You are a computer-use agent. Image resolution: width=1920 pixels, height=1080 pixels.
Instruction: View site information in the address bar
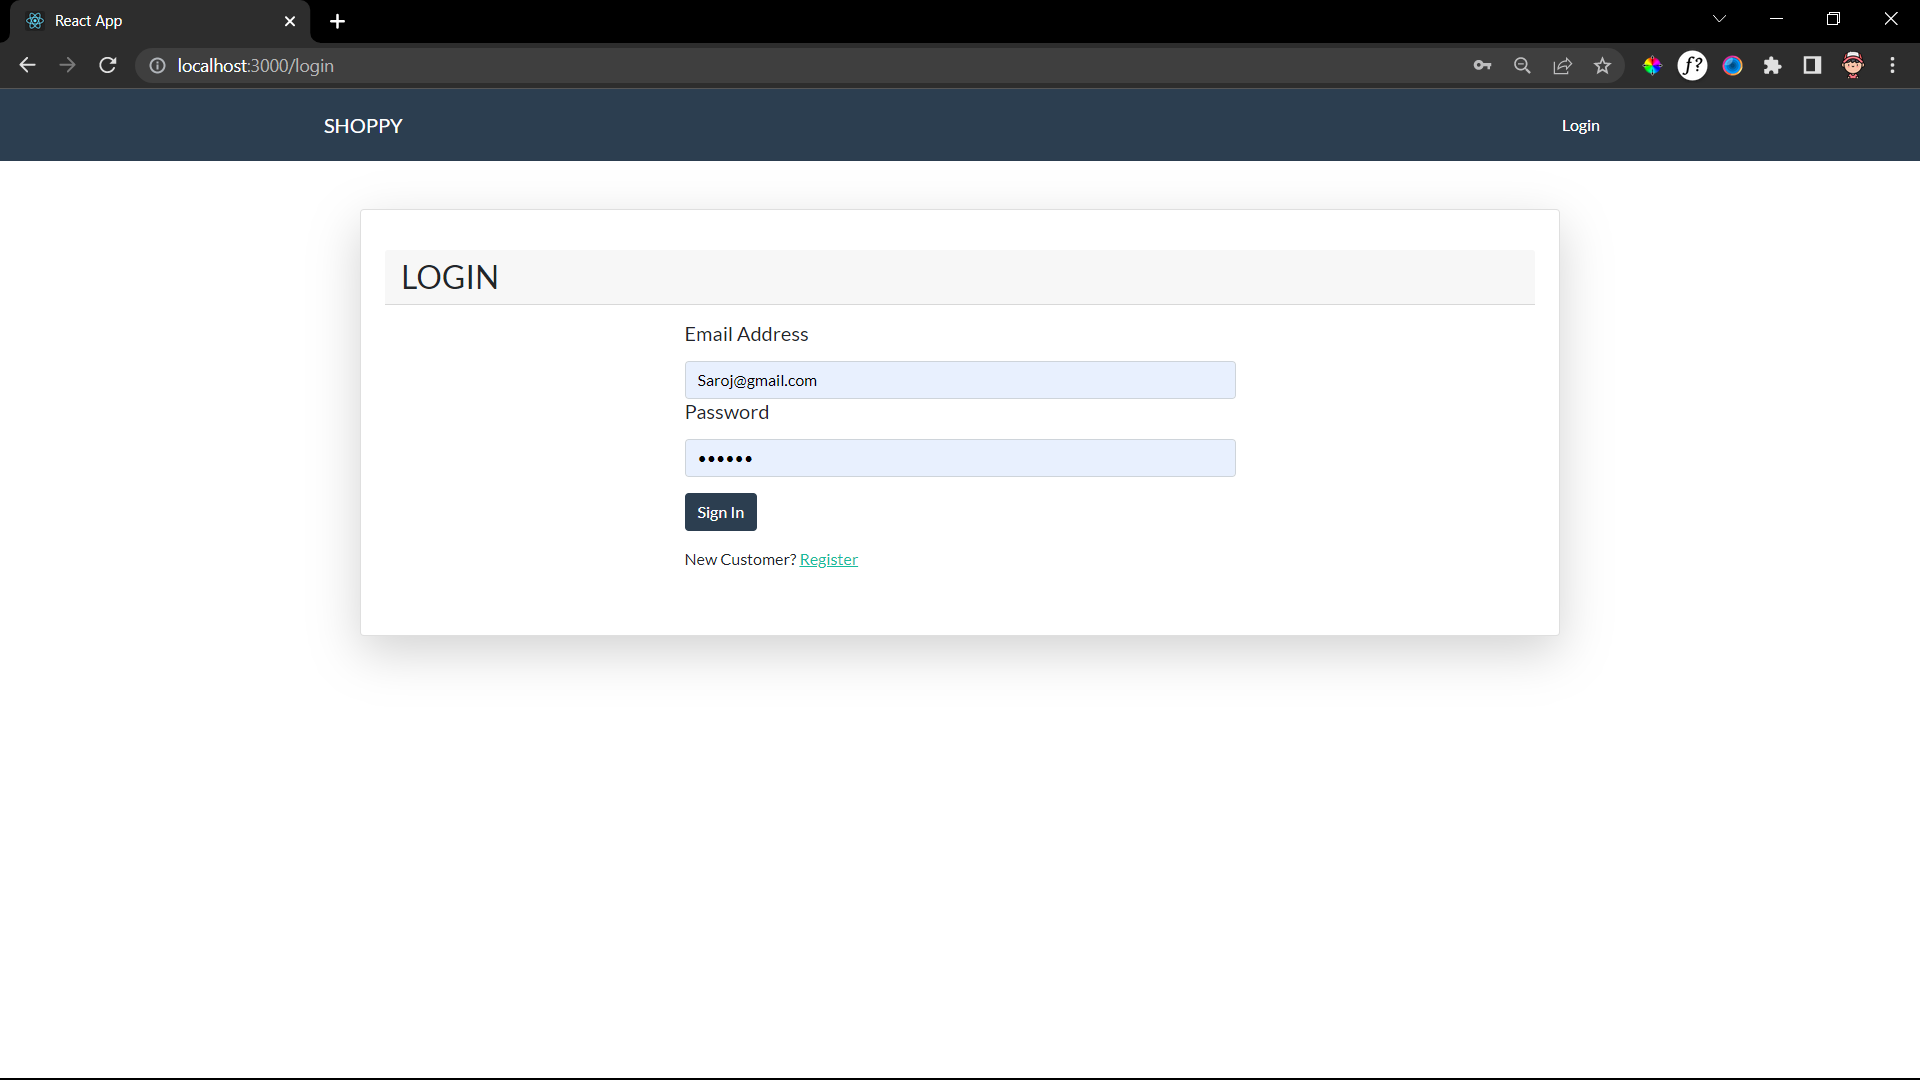pos(157,65)
